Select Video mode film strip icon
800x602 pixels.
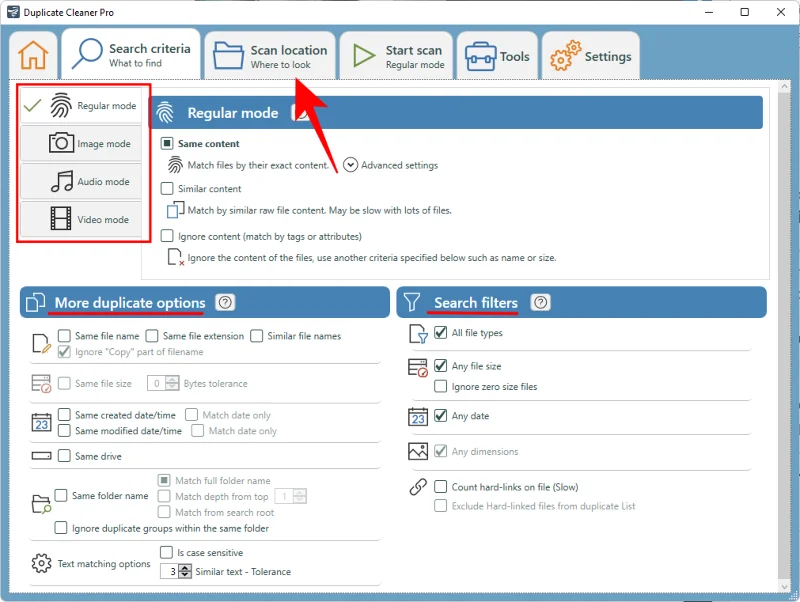click(62, 219)
